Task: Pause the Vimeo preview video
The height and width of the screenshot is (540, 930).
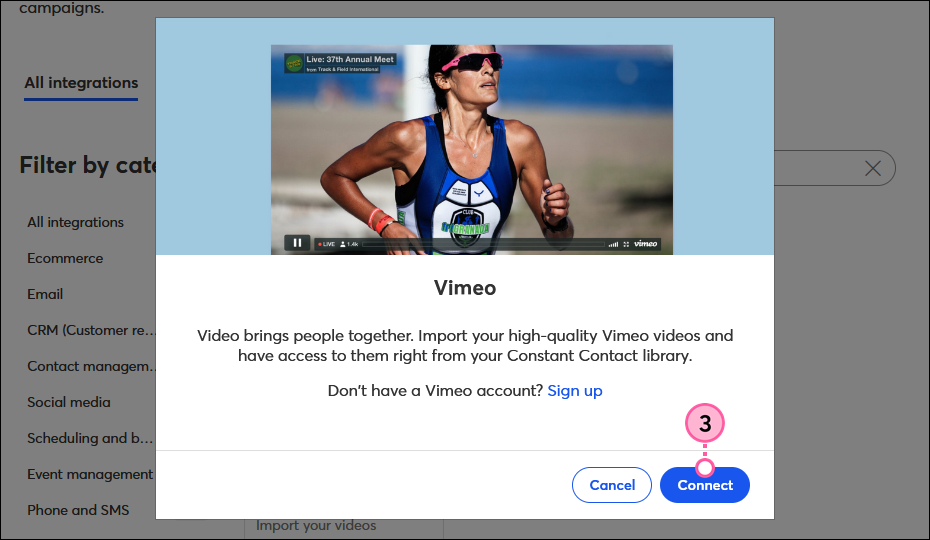Action: (x=297, y=243)
